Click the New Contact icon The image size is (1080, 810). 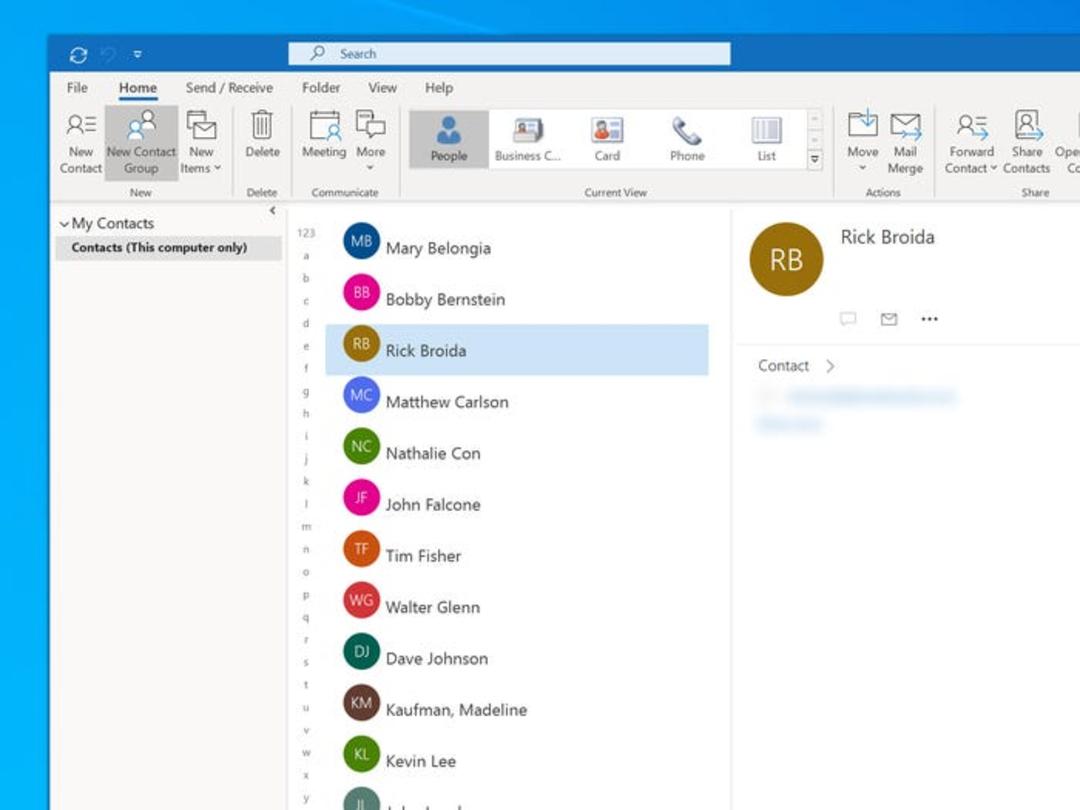tap(81, 125)
